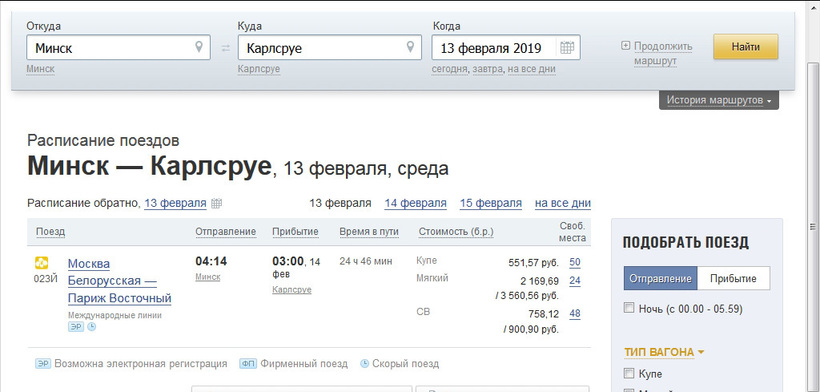Focus the Откуда input with Минск
Screen dimensions: 820x392
(x=118, y=48)
